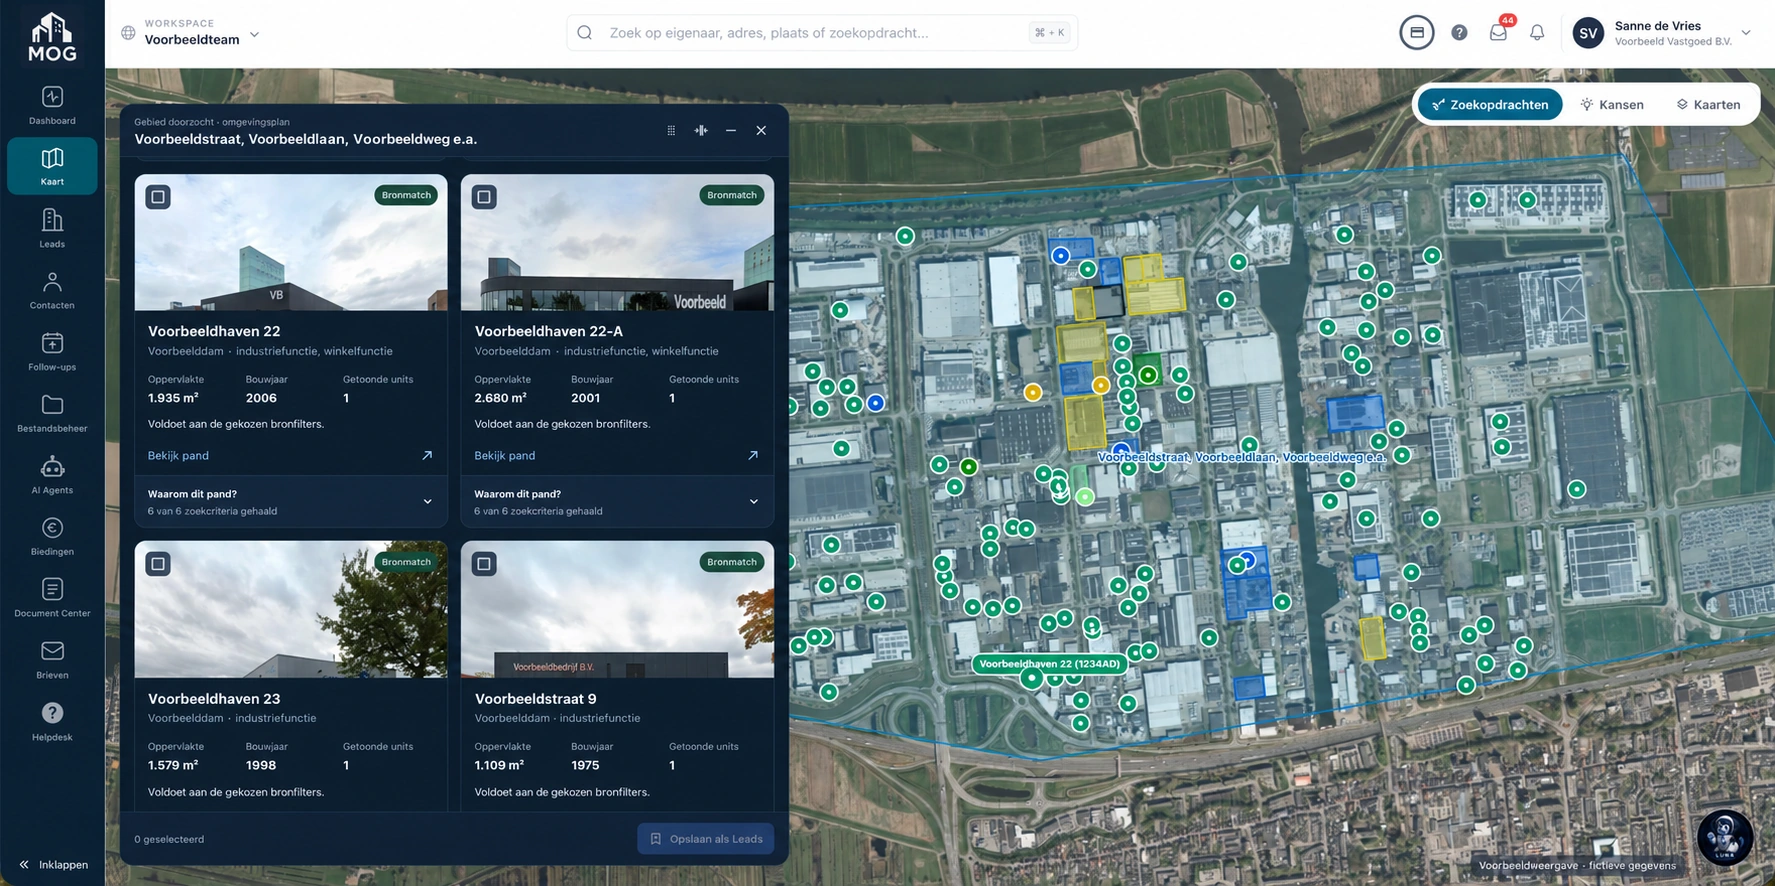Open the Voorbeeldstraat 9 property photo
The width and height of the screenshot is (1775, 886).
point(617,610)
